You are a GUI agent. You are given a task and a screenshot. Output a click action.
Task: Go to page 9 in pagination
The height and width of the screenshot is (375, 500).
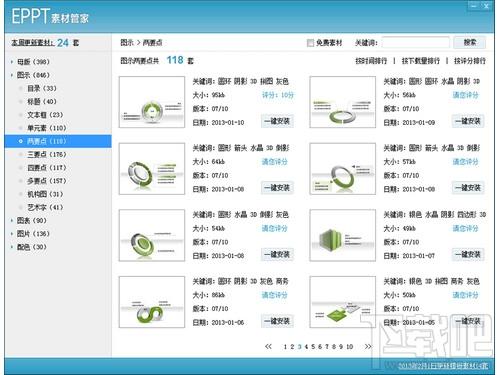(x=341, y=347)
